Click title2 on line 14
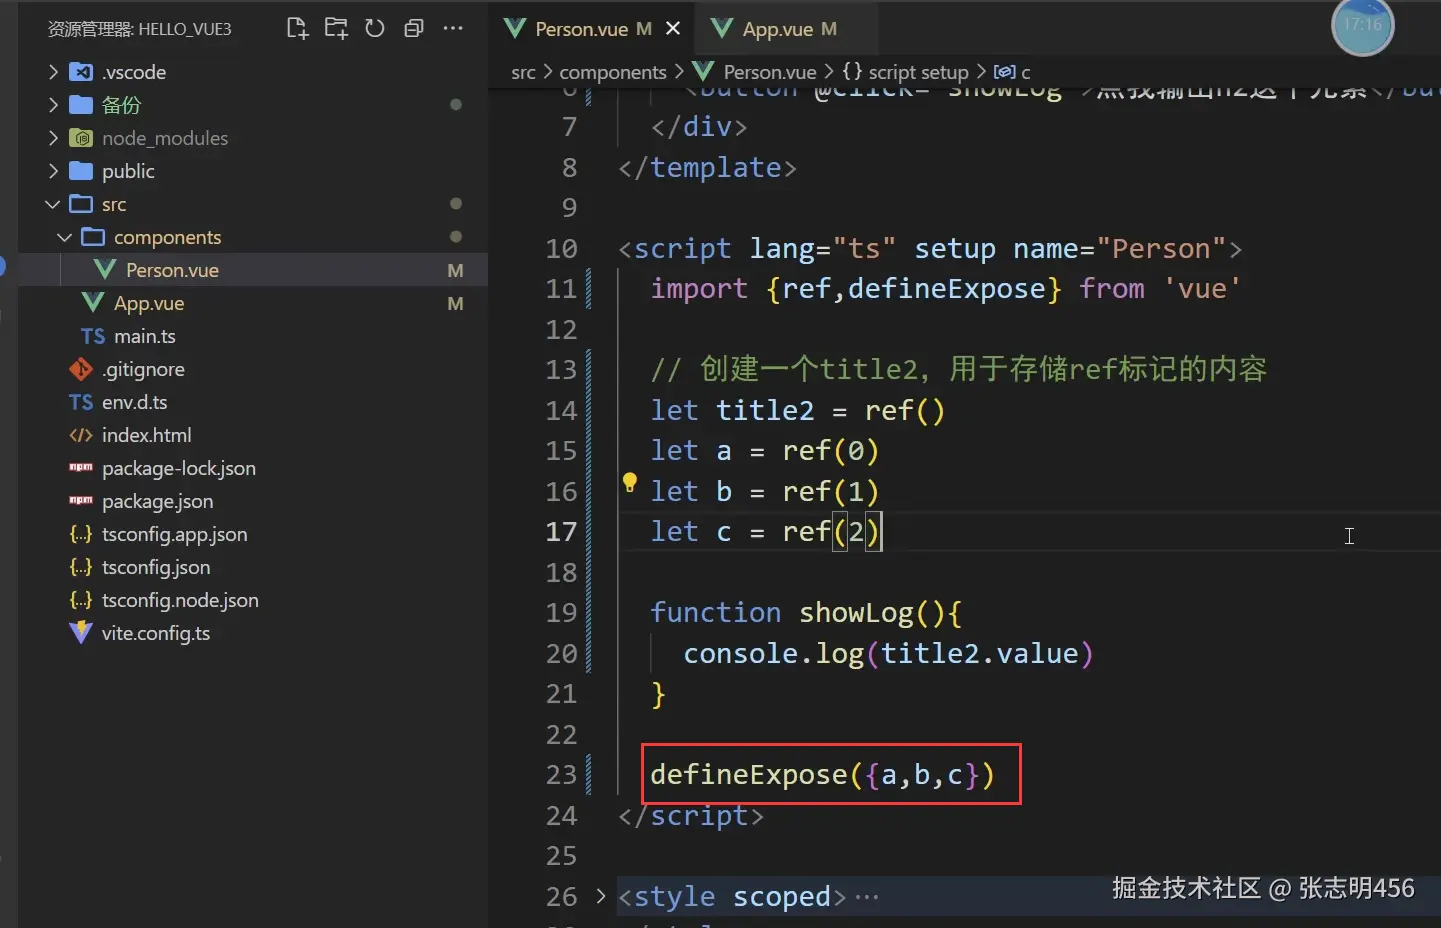The width and height of the screenshot is (1441, 928). pyautogui.click(x=766, y=411)
